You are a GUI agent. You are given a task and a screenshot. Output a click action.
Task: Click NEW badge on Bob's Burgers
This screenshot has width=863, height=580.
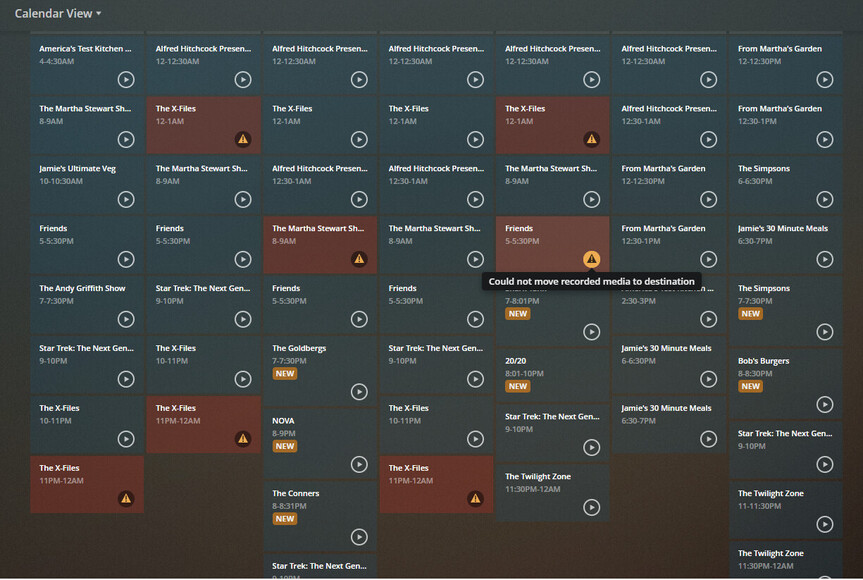tap(751, 386)
